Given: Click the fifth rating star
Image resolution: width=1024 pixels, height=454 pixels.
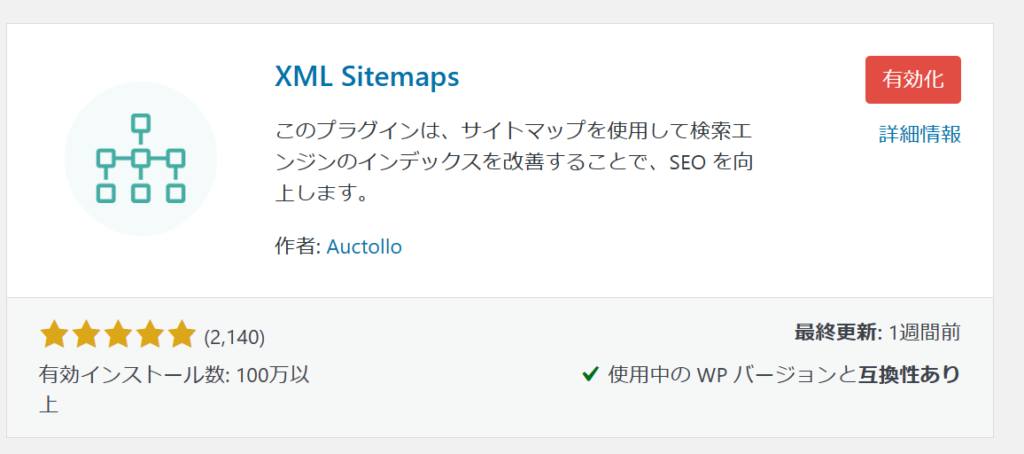Looking at the screenshot, I should tap(182, 335).
